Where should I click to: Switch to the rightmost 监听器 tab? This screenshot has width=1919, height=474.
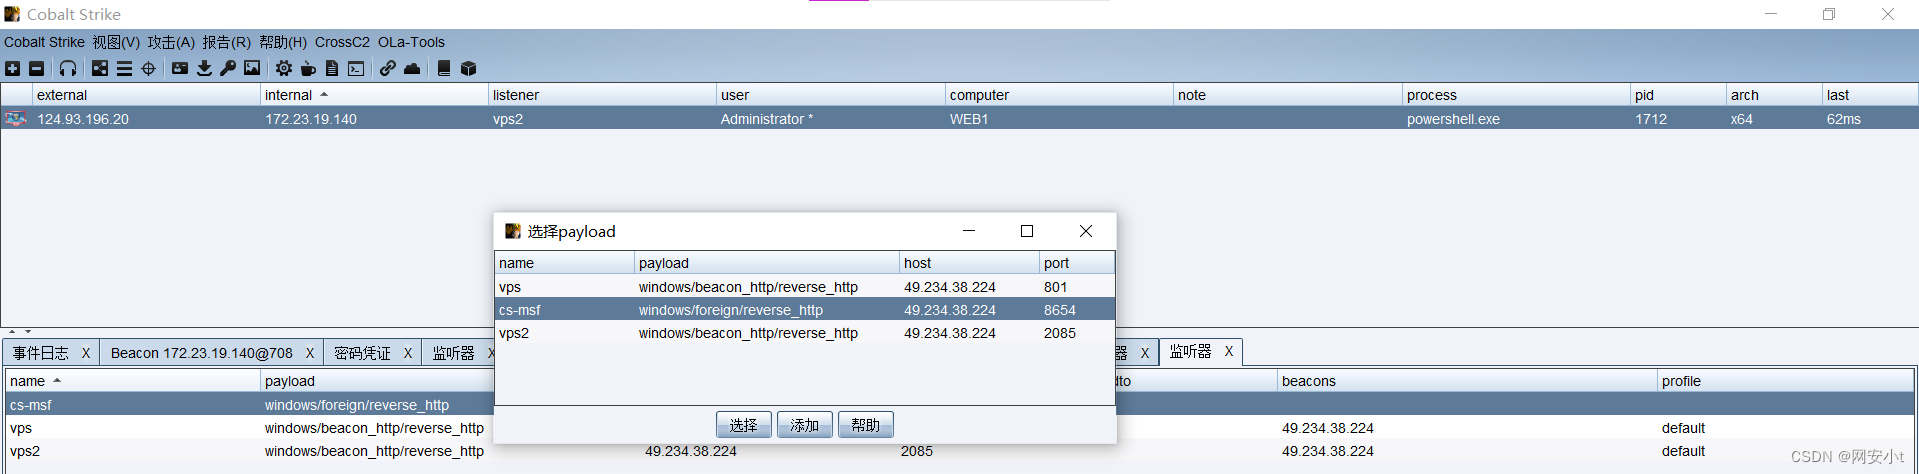(x=1190, y=351)
